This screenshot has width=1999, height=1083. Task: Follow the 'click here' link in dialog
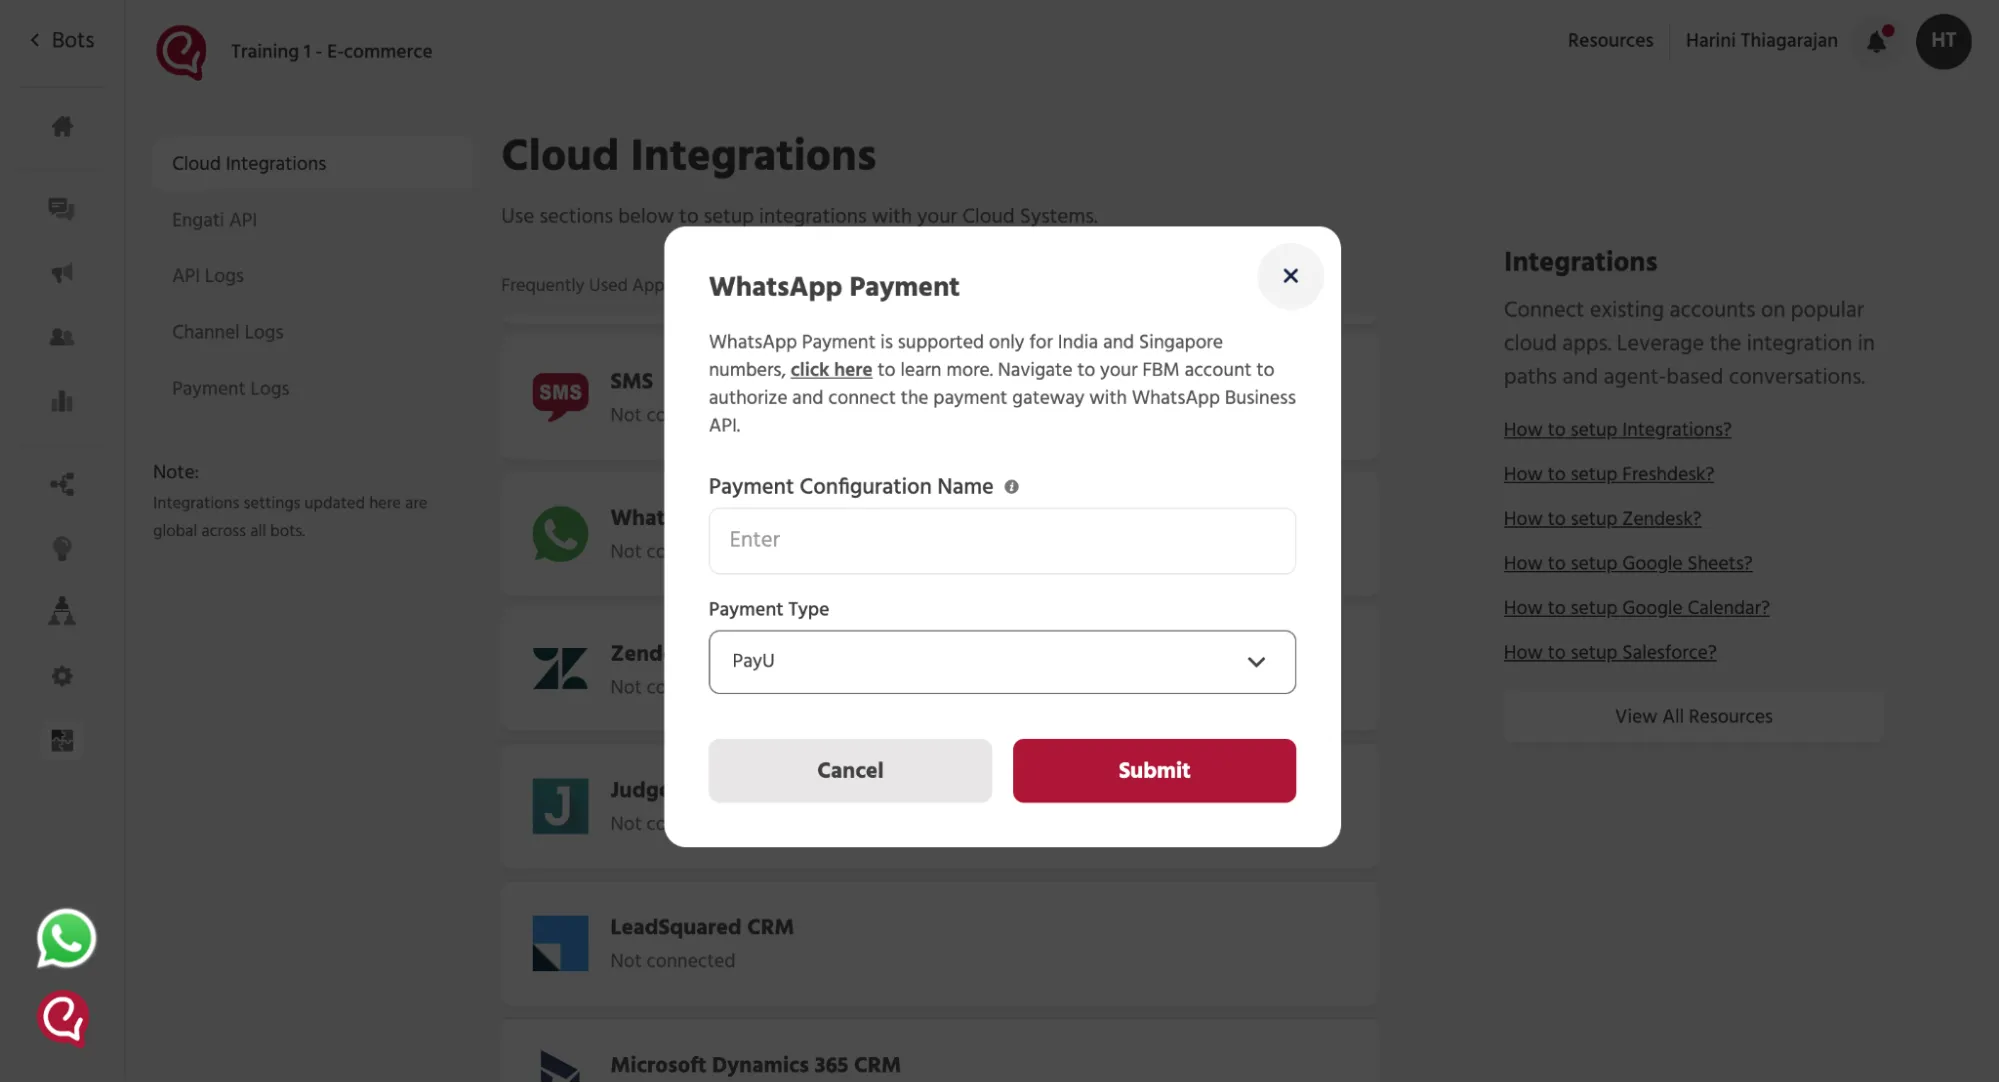tap(831, 370)
